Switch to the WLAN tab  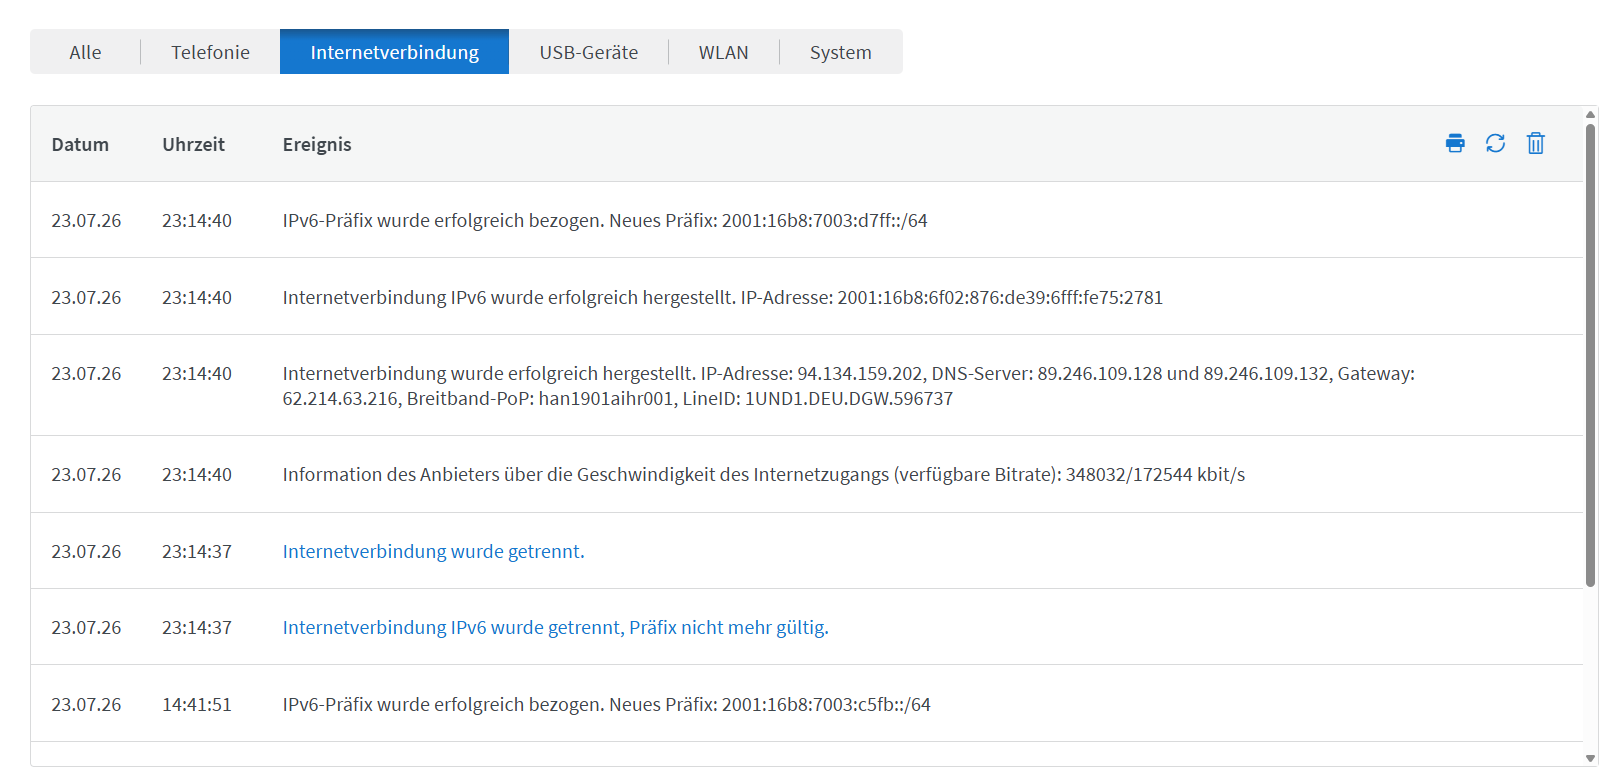pyautogui.click(x=723, y=52)
